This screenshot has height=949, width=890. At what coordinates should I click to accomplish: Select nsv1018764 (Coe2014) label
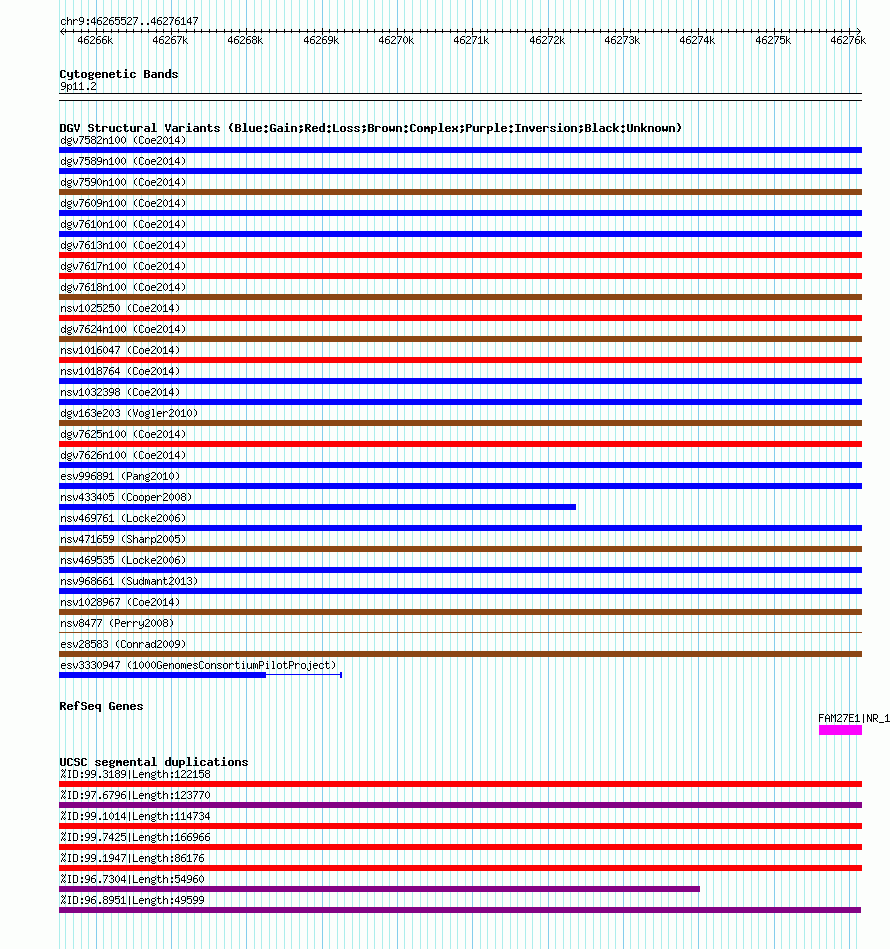click(x=120, y=371)
